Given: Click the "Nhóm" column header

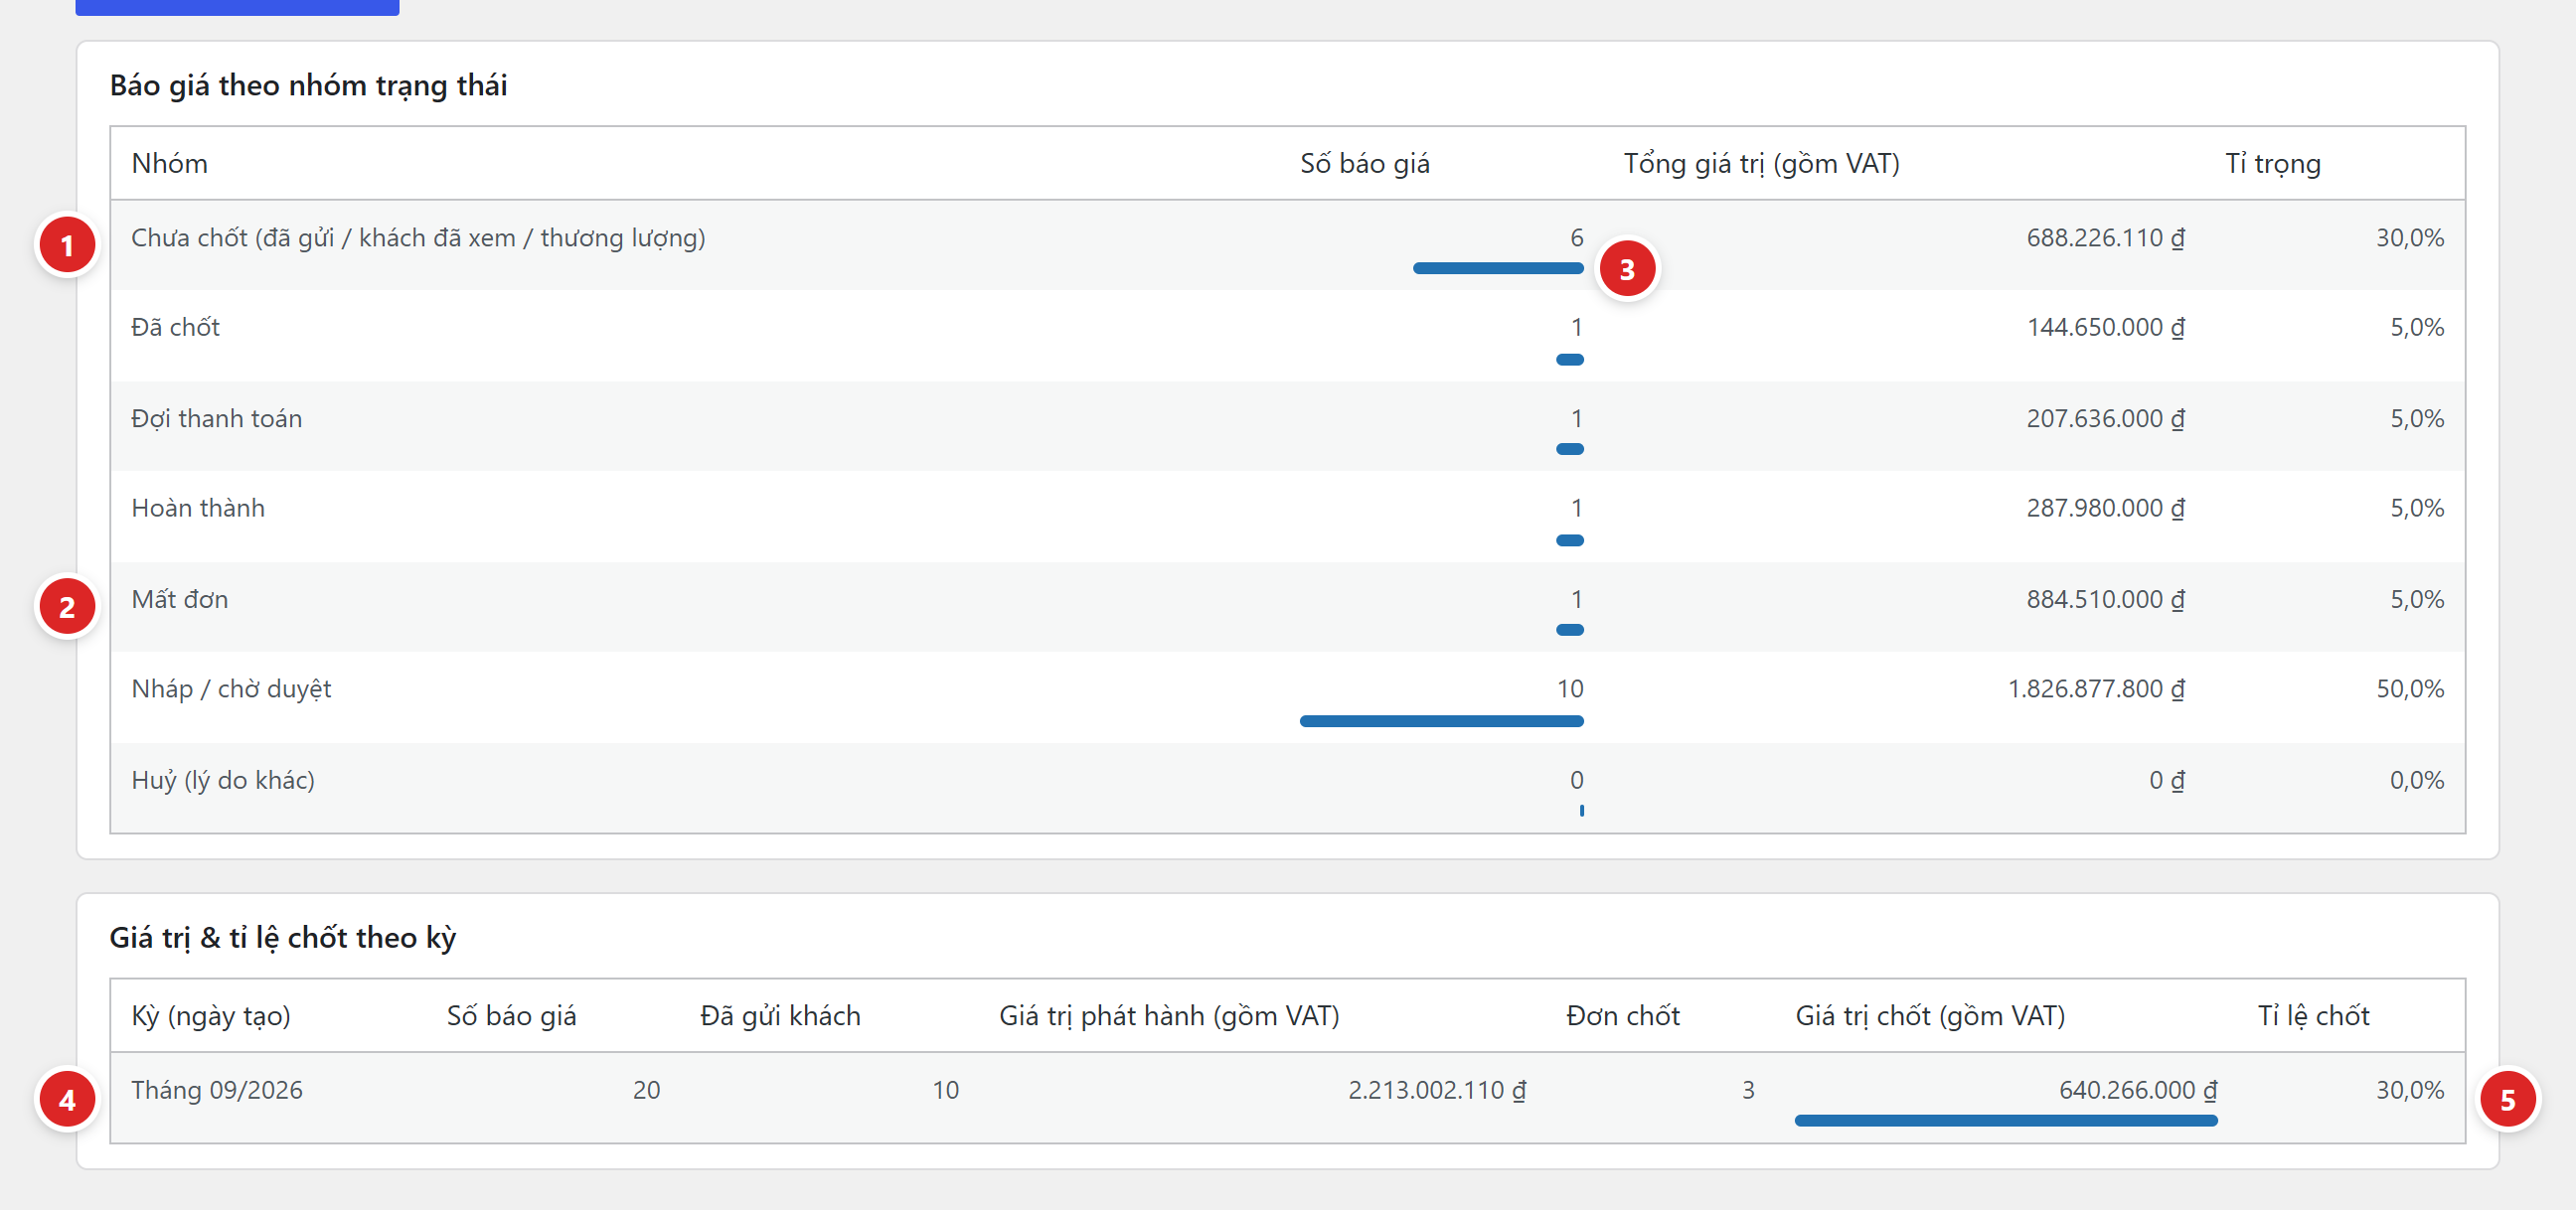Looking at the screenshot, I should click(x=169, y=163).
